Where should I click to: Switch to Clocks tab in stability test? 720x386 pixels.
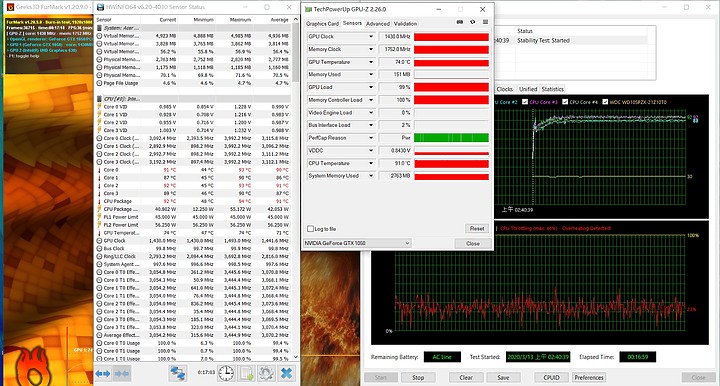click(504, 89)
